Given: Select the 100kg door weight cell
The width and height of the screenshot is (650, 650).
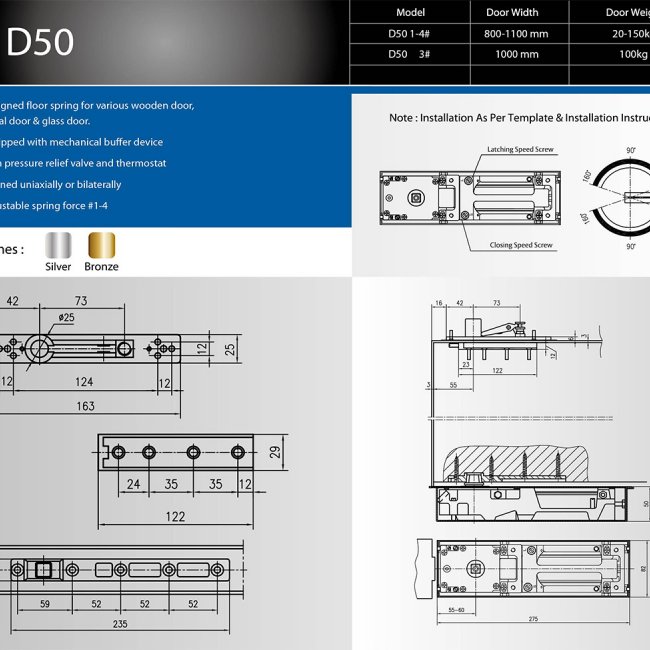Looking at the screenshot, I should click(632, 54).
